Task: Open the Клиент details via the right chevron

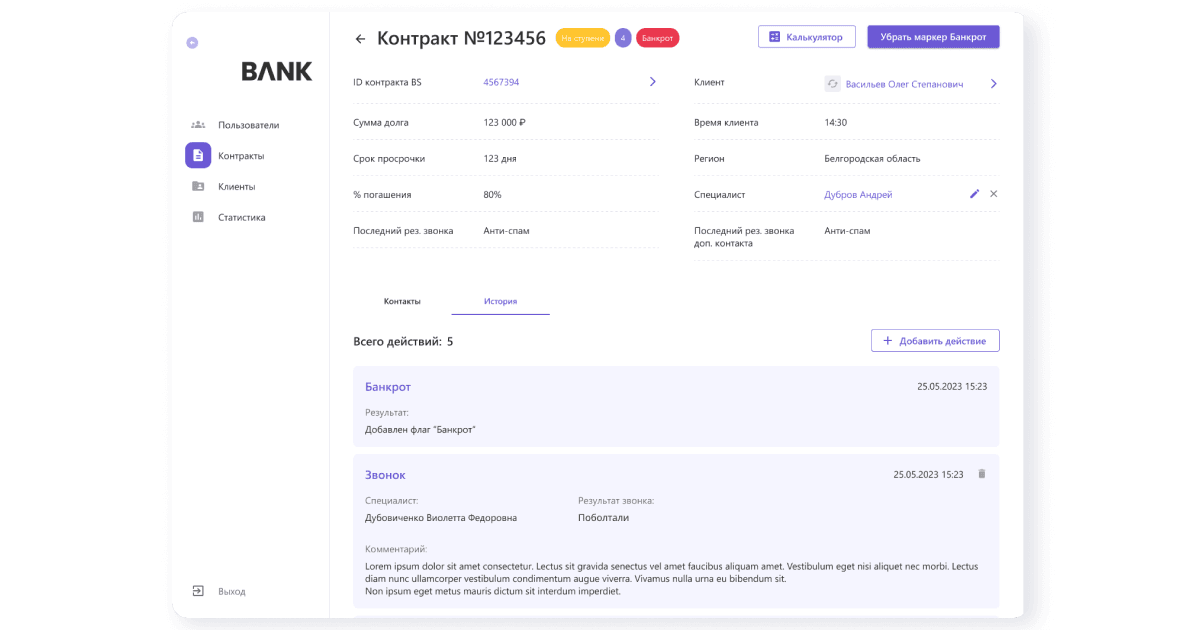Action: click(x=993, y=84)
